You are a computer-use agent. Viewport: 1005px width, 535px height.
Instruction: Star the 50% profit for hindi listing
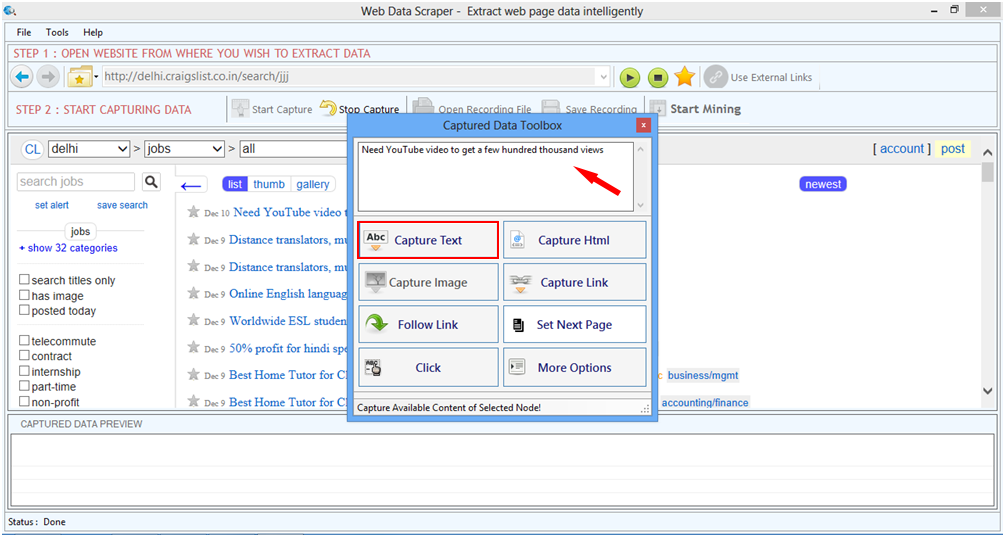194,348
